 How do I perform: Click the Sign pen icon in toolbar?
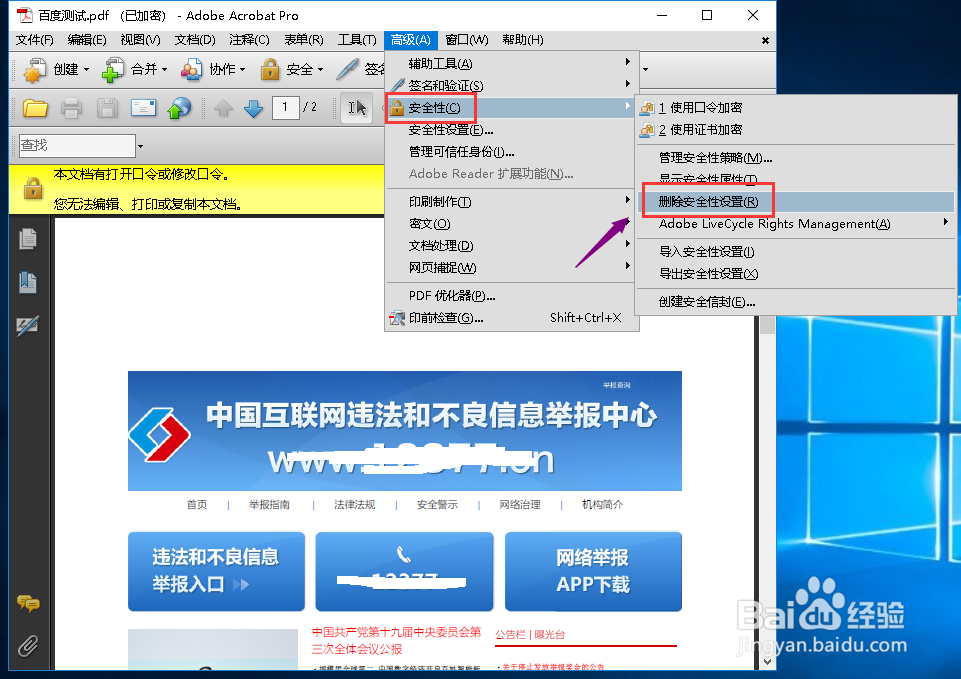pyautogui.click(x=348, y=69)
